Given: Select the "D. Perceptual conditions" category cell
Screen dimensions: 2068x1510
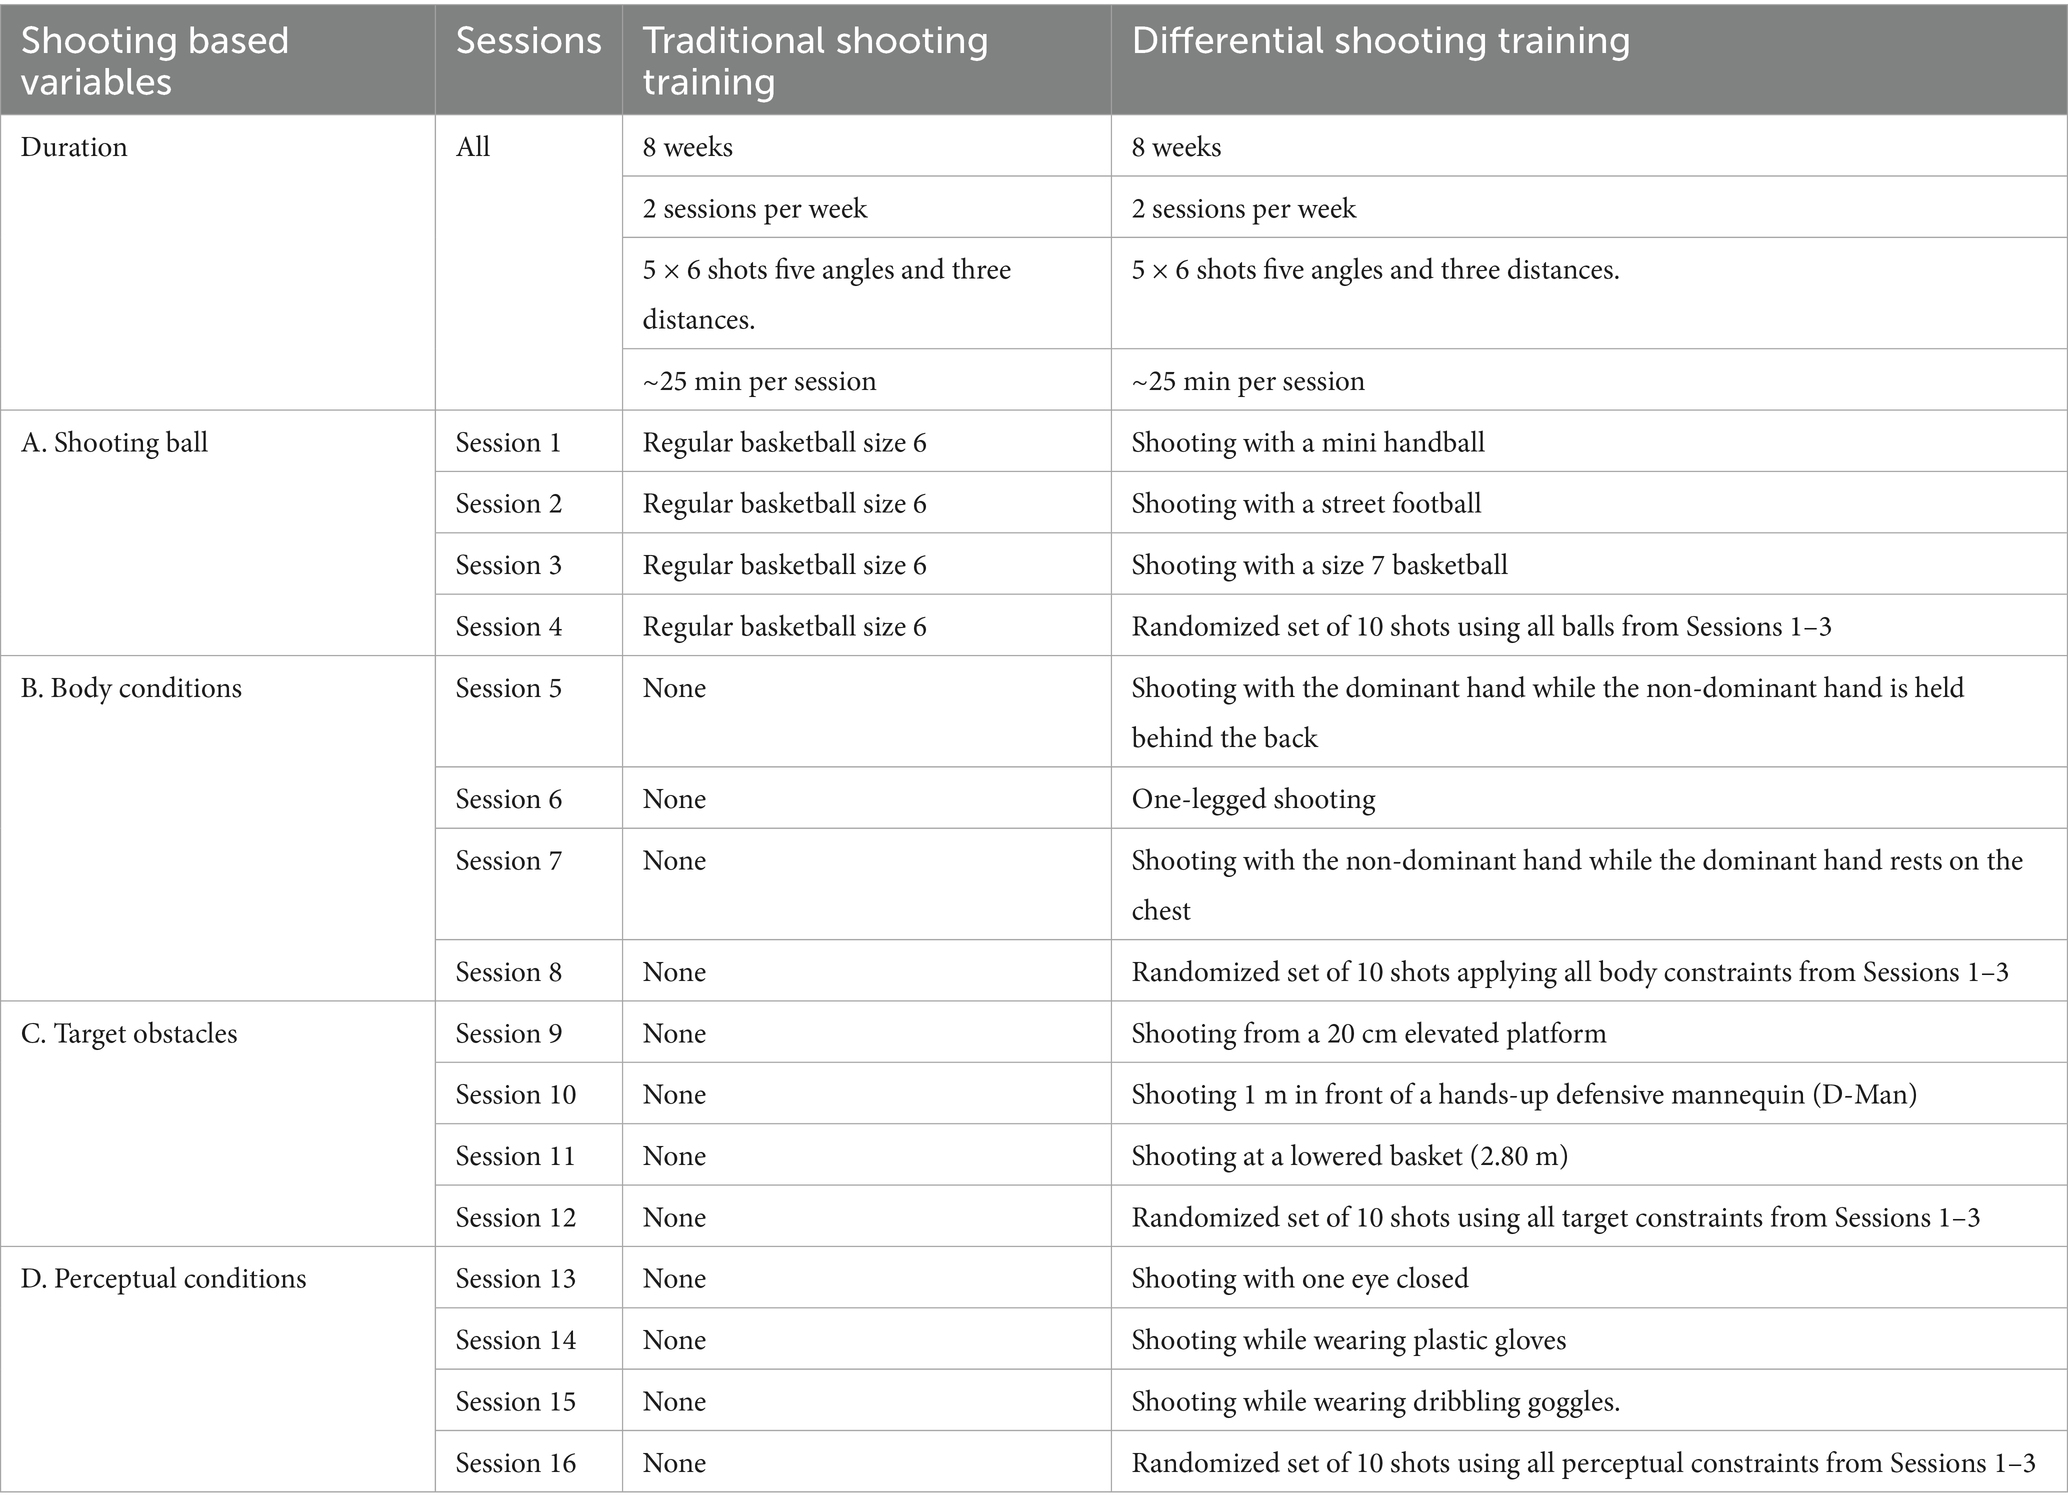Looking at the screenshot, I should (163, 1278).
